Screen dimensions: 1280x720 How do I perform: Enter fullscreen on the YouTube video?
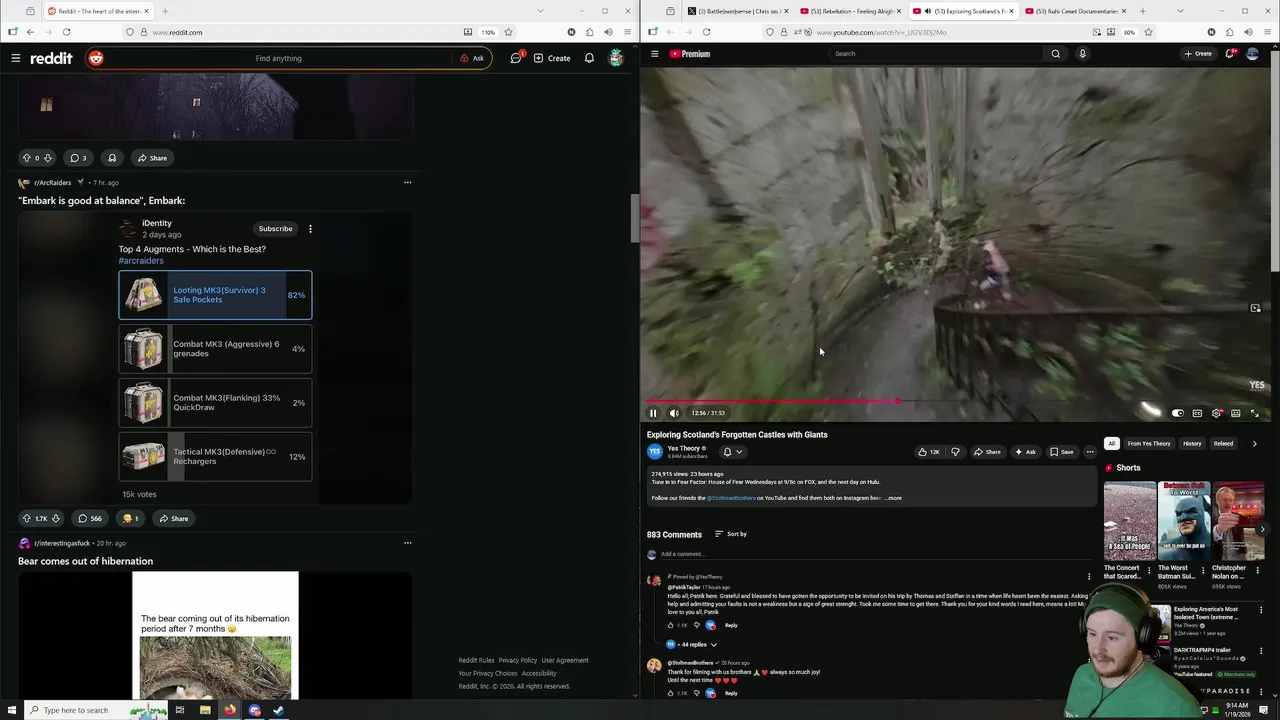[x=1255, y=413]
